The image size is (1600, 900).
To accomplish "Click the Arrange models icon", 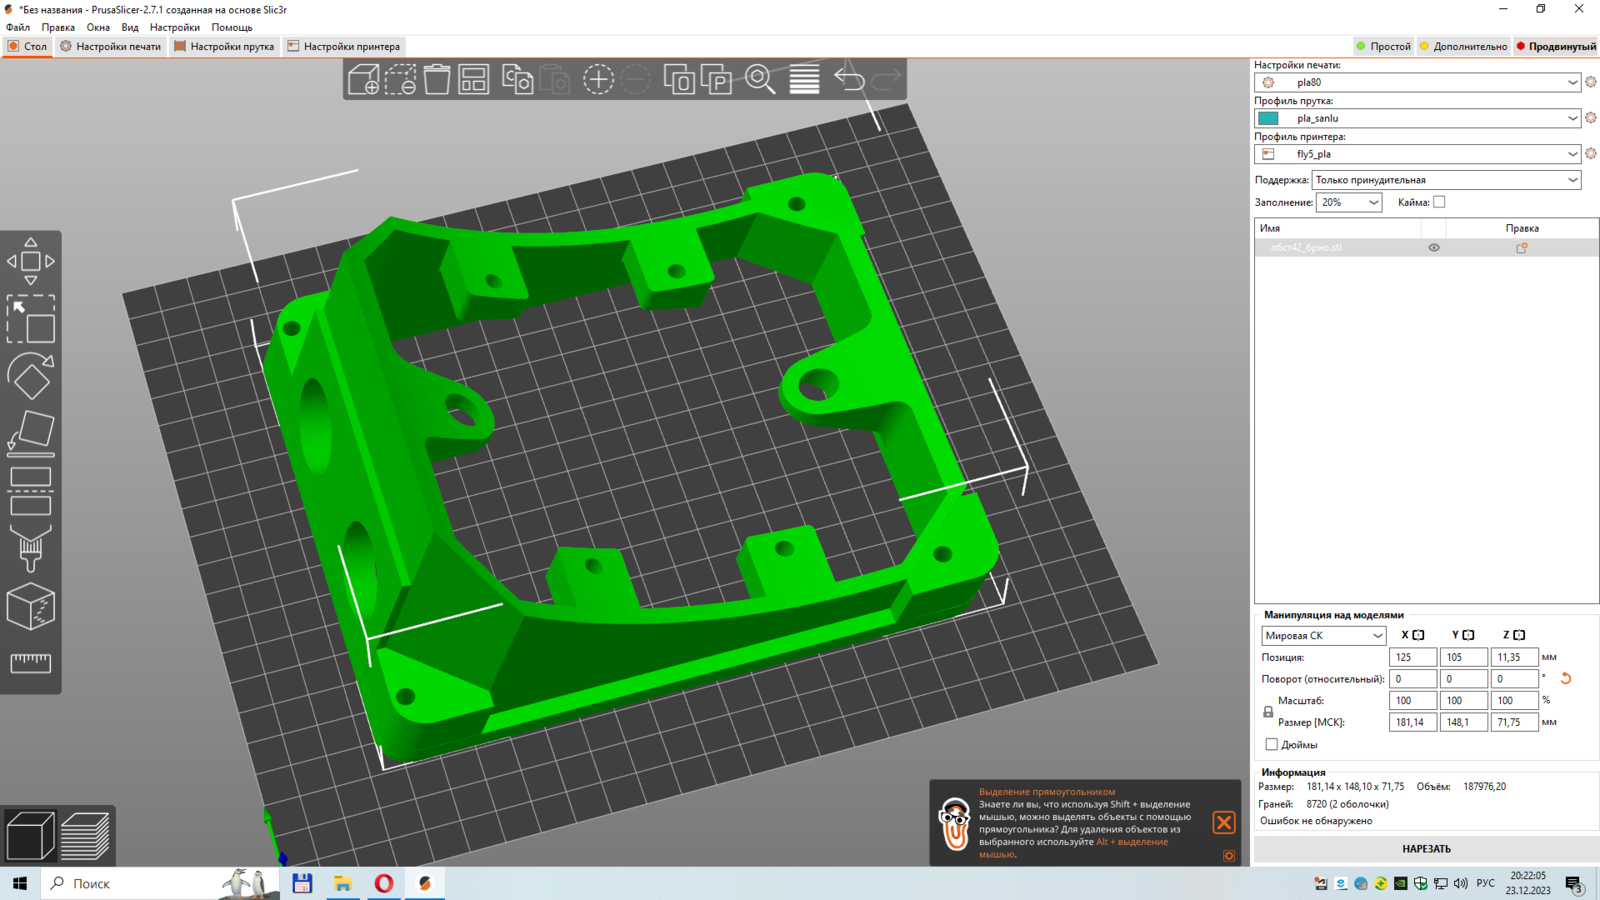I will click(473, 79).
